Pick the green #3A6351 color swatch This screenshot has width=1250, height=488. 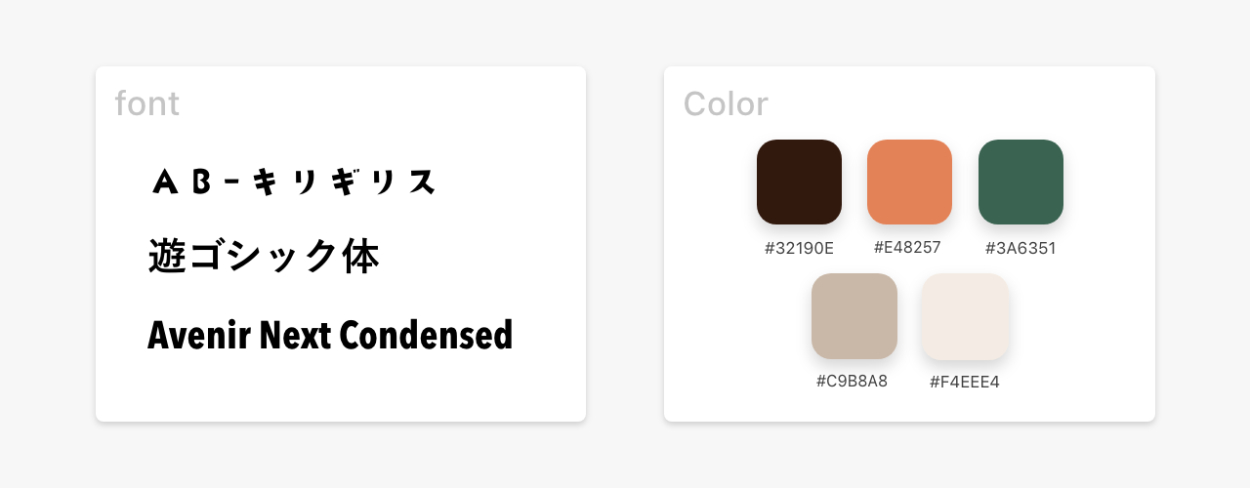[x=1020, y=182]
